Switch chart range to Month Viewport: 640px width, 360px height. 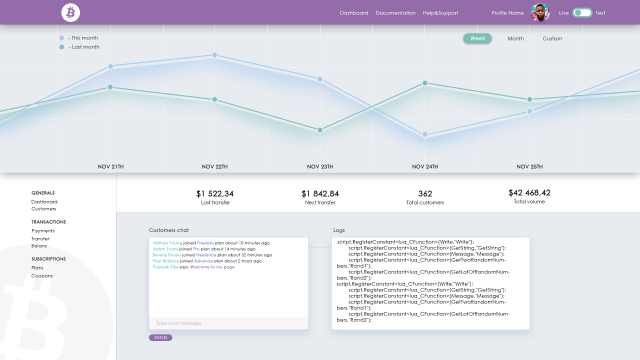[x=516, y=38]
